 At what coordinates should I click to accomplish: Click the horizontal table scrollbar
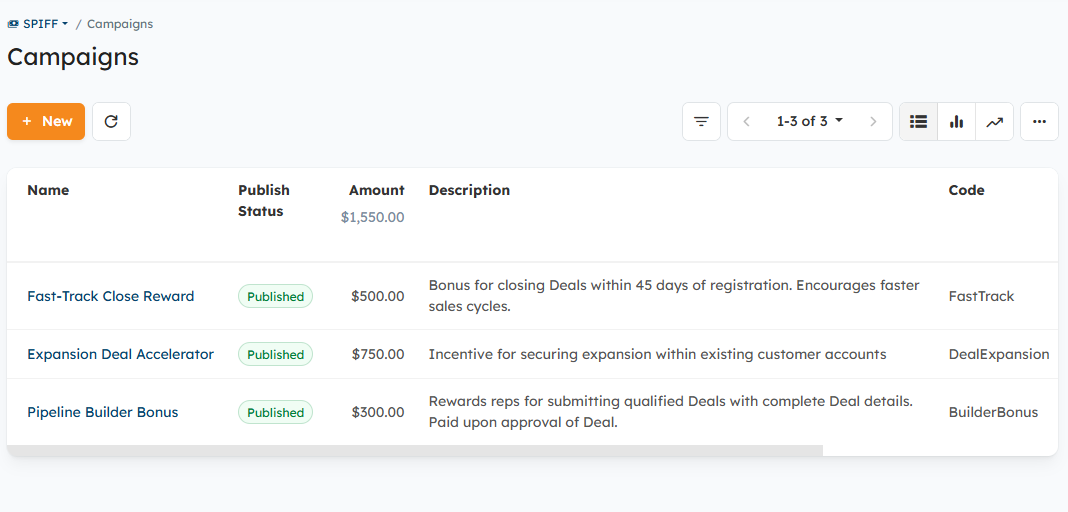click(415, 450)
